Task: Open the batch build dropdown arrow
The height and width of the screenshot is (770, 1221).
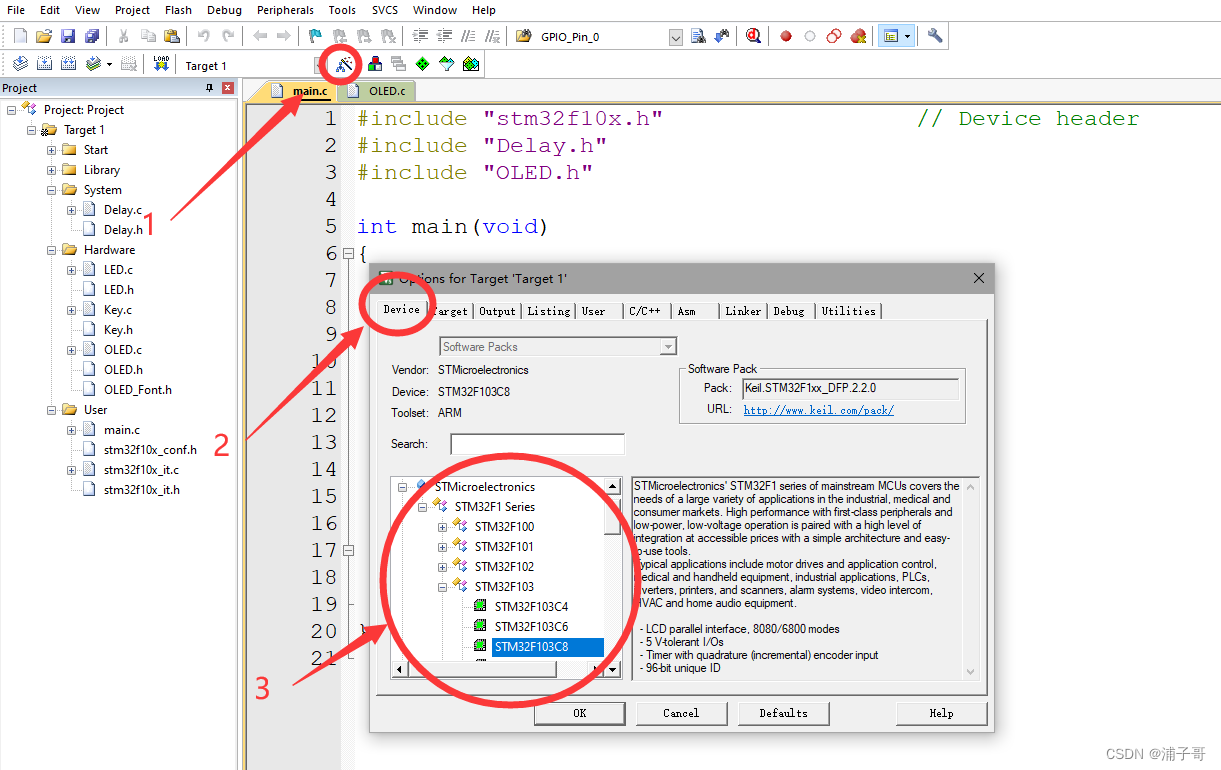Action: coord(109,64)
